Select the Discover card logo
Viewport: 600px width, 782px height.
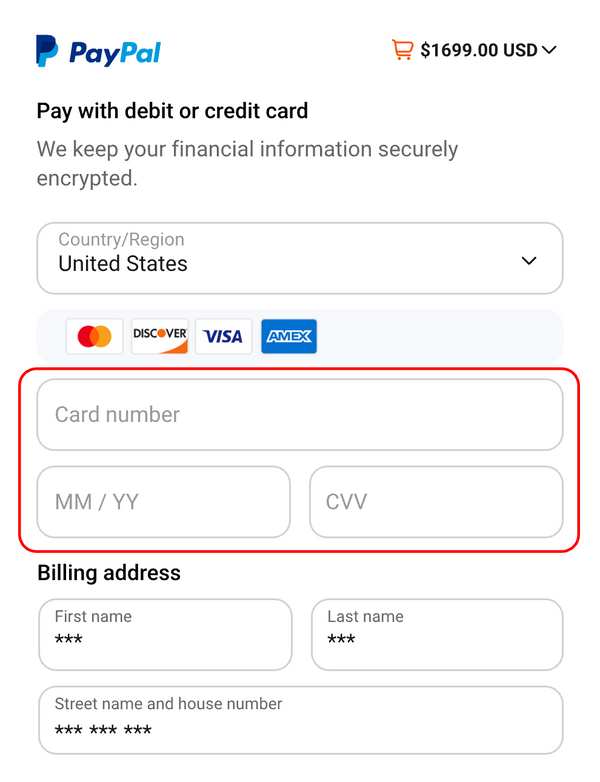click(x=160, y=336)
